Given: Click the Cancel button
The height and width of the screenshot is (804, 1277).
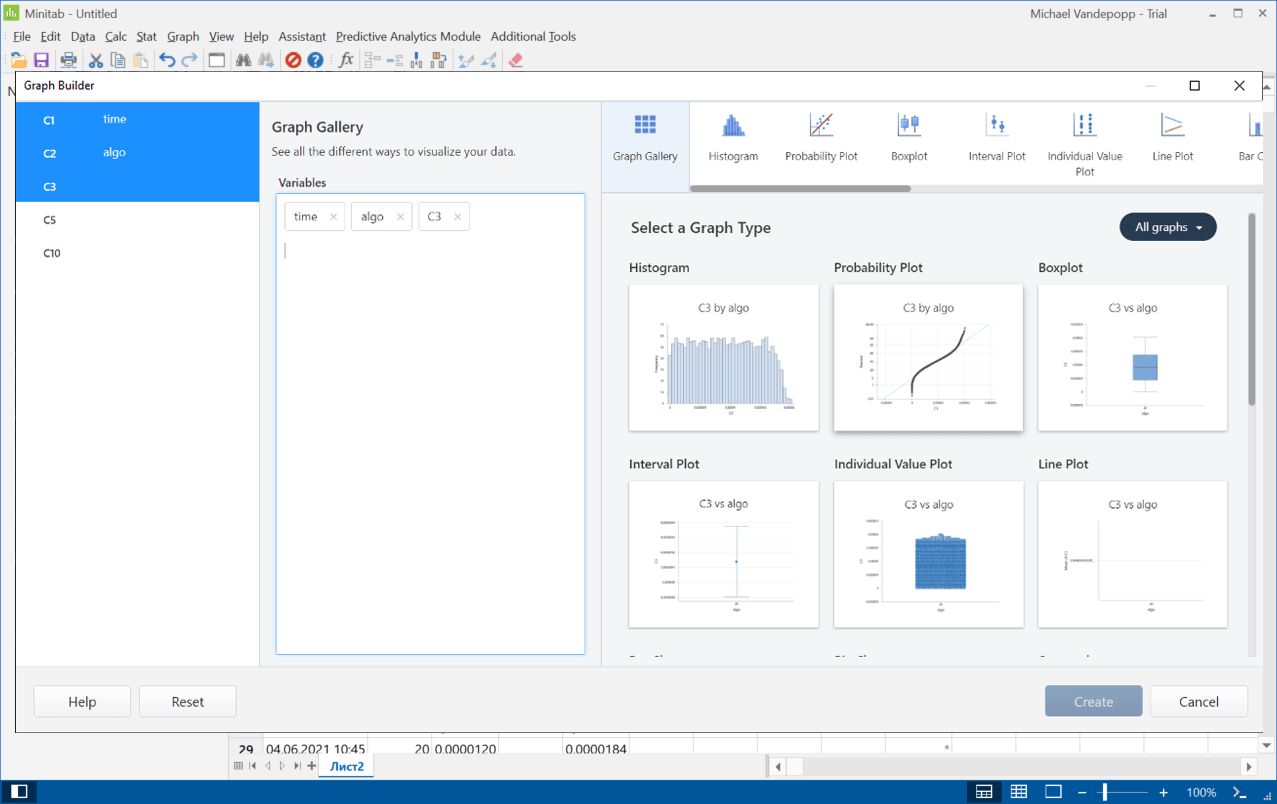Looking at the screenshot, I should pos(1198,701).
